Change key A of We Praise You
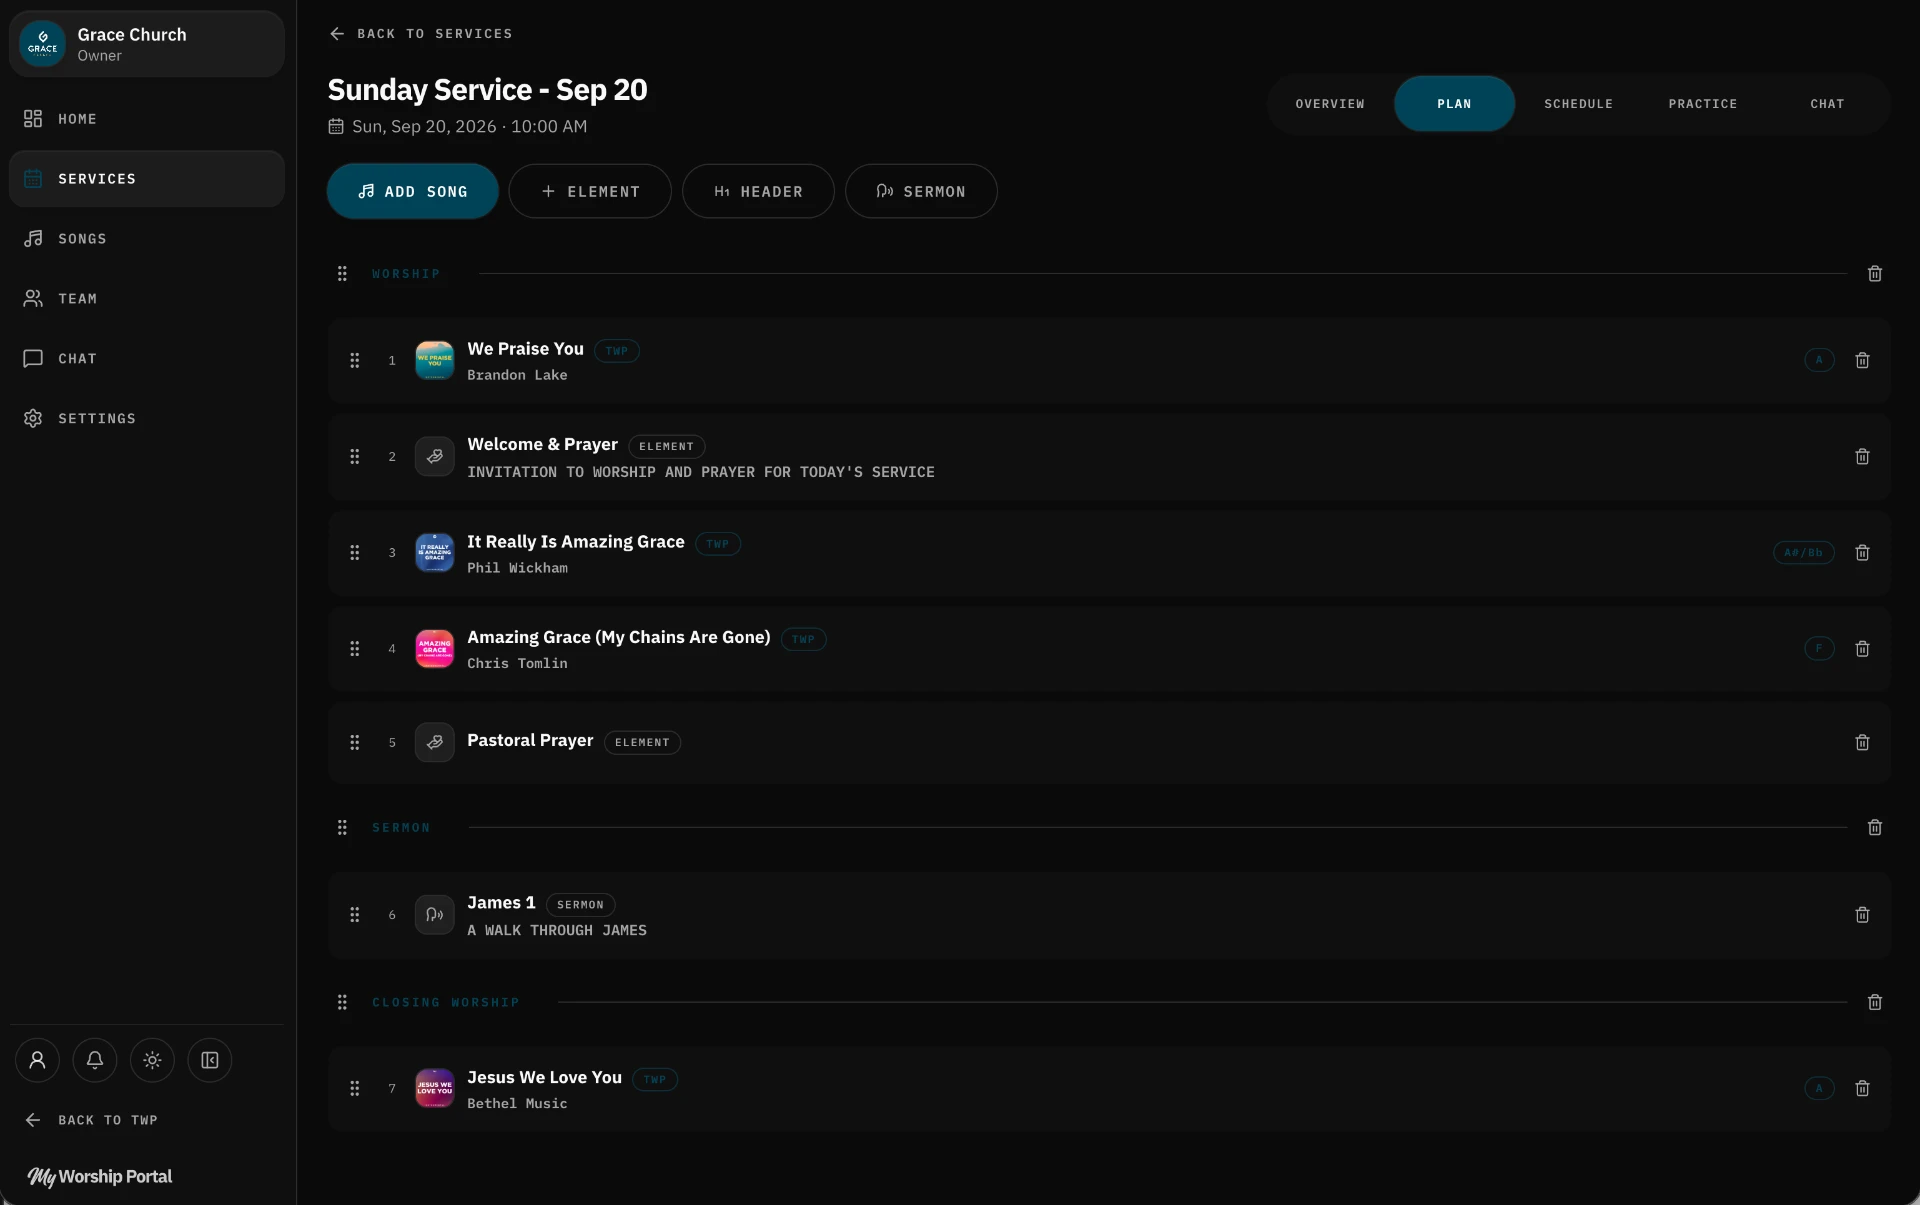This screenshot has height=1205, width=1920. 1819,360
